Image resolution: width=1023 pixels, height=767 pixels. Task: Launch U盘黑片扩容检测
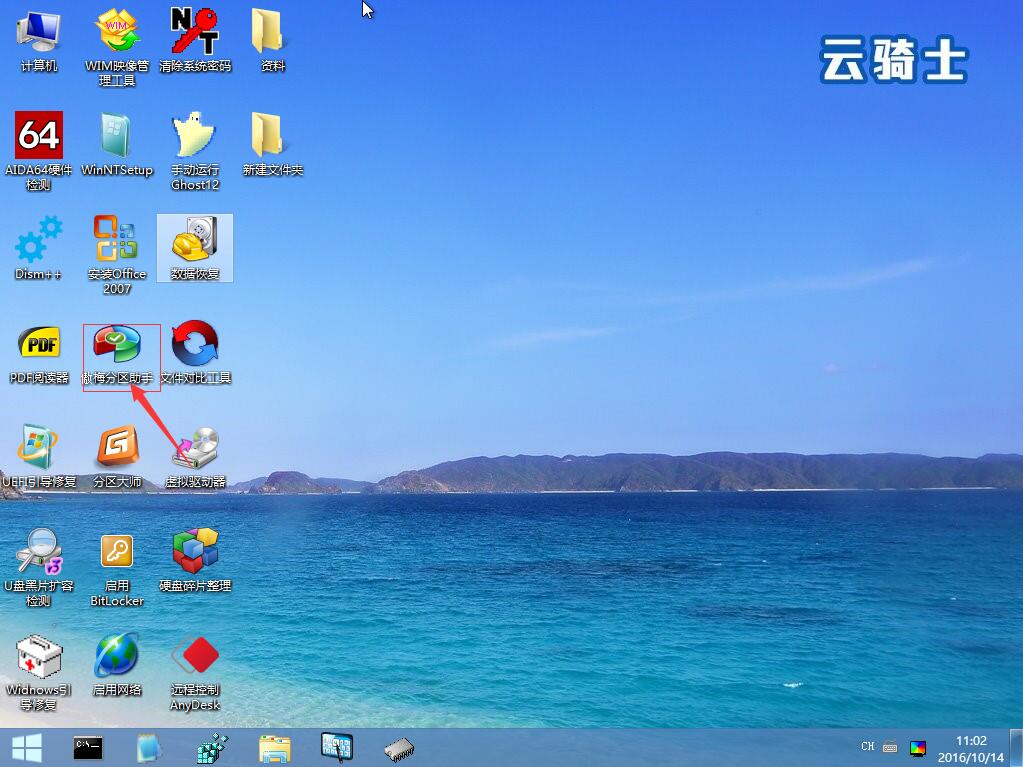(38, 568)
